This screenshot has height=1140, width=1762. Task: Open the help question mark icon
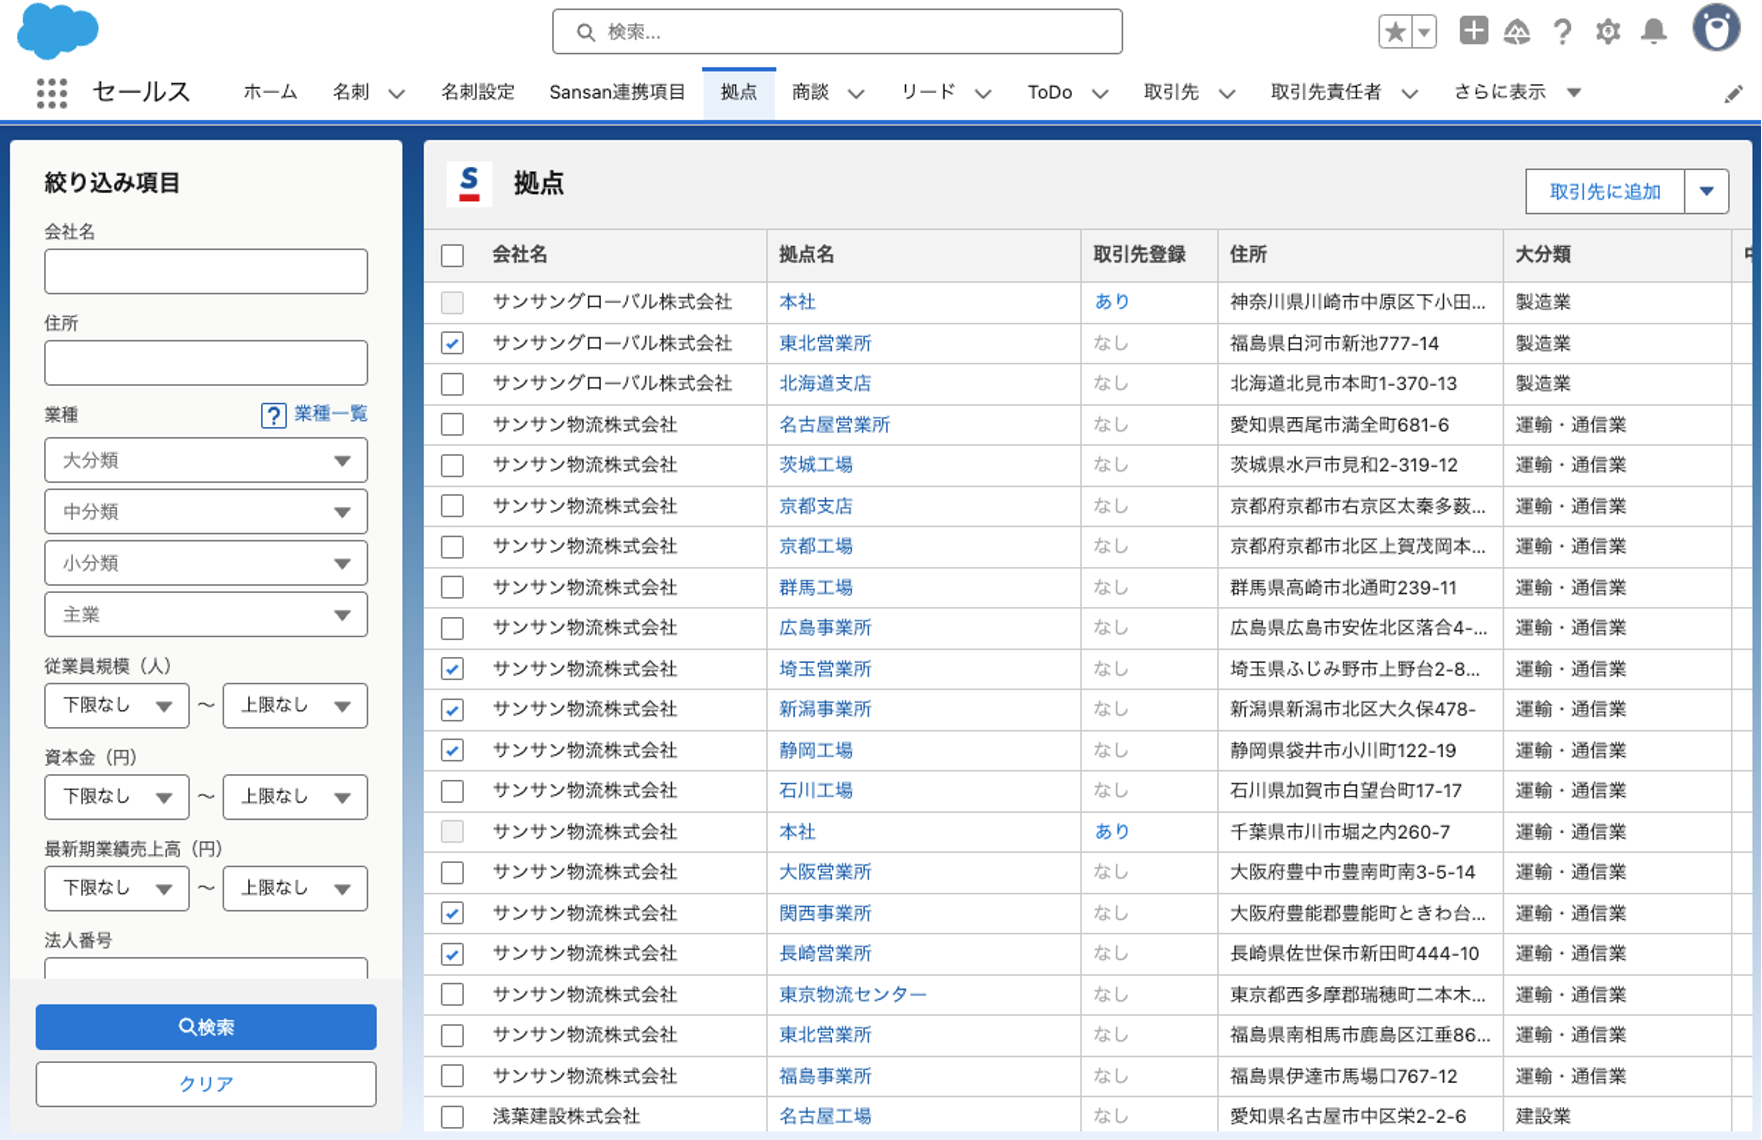[1562, 32]
